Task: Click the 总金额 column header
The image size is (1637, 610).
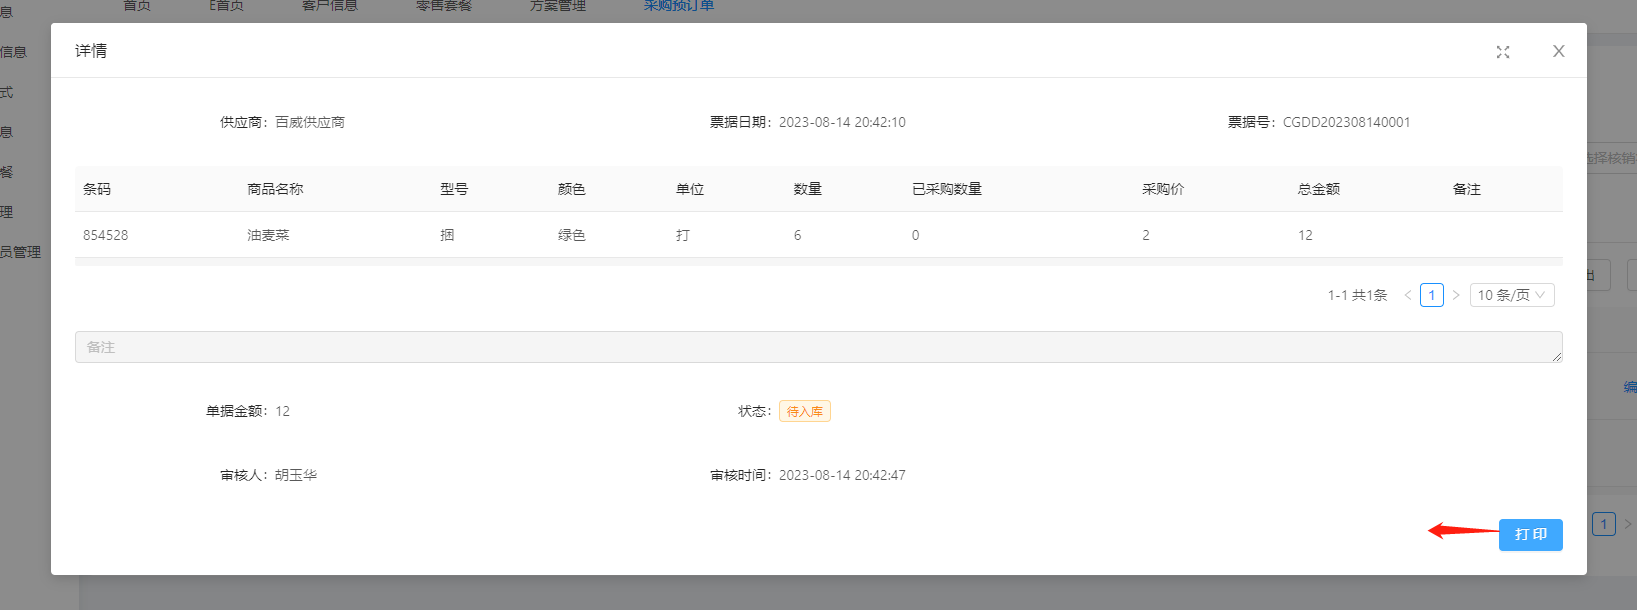Action: pyautogui.click(x=1319, y=189)
